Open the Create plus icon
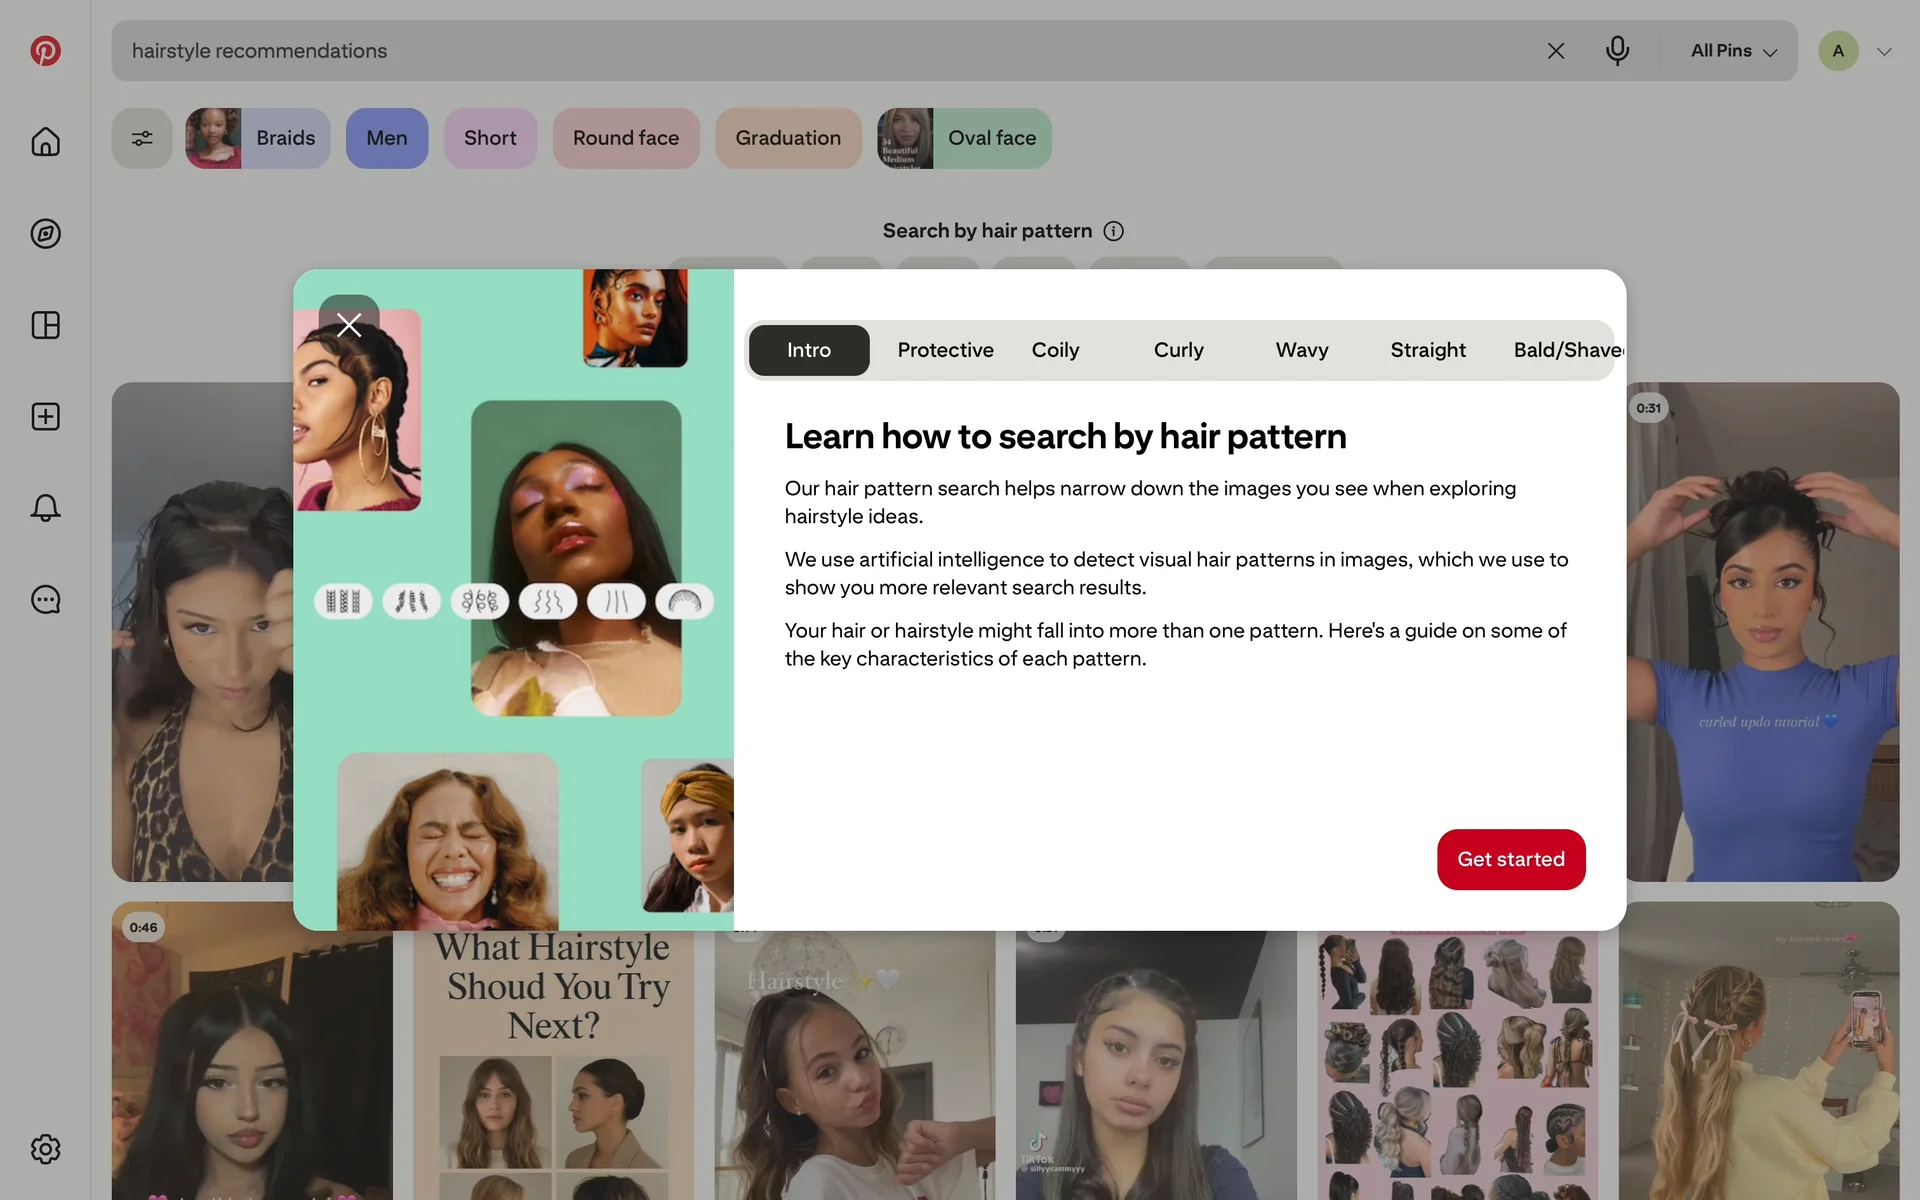The height and width of the screenshot is (1200, 1920). click(45, 417)
